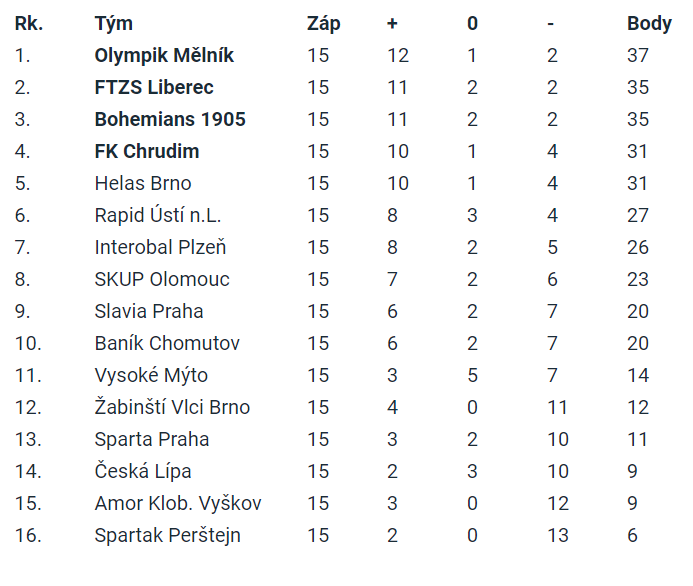This screenshot has height=586, width=693.
Task: Select the Helas Brno team name
Action: click(143, 183)
